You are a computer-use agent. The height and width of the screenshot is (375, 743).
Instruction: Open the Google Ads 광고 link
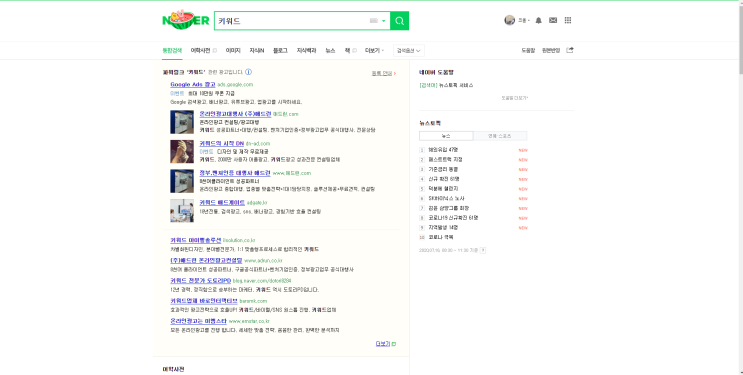(x=193, y=84)
